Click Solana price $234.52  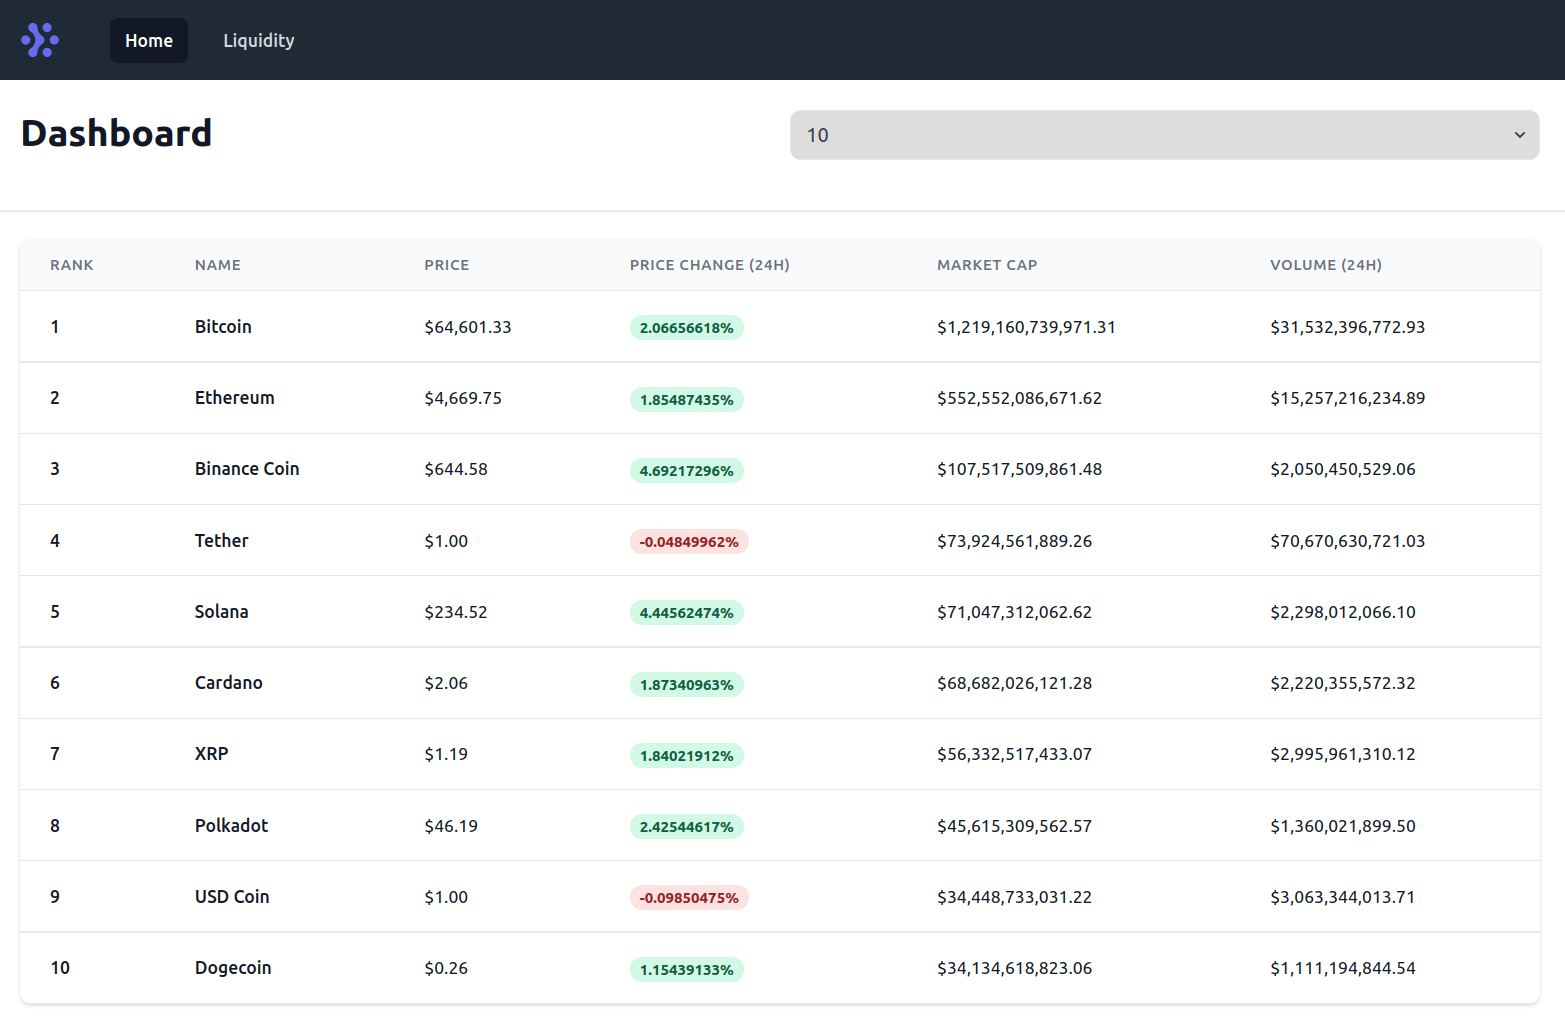pos(456,612)
